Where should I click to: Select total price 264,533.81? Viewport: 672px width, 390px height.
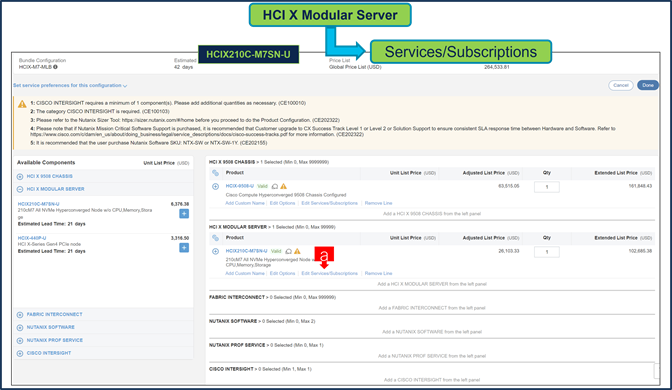497,67
